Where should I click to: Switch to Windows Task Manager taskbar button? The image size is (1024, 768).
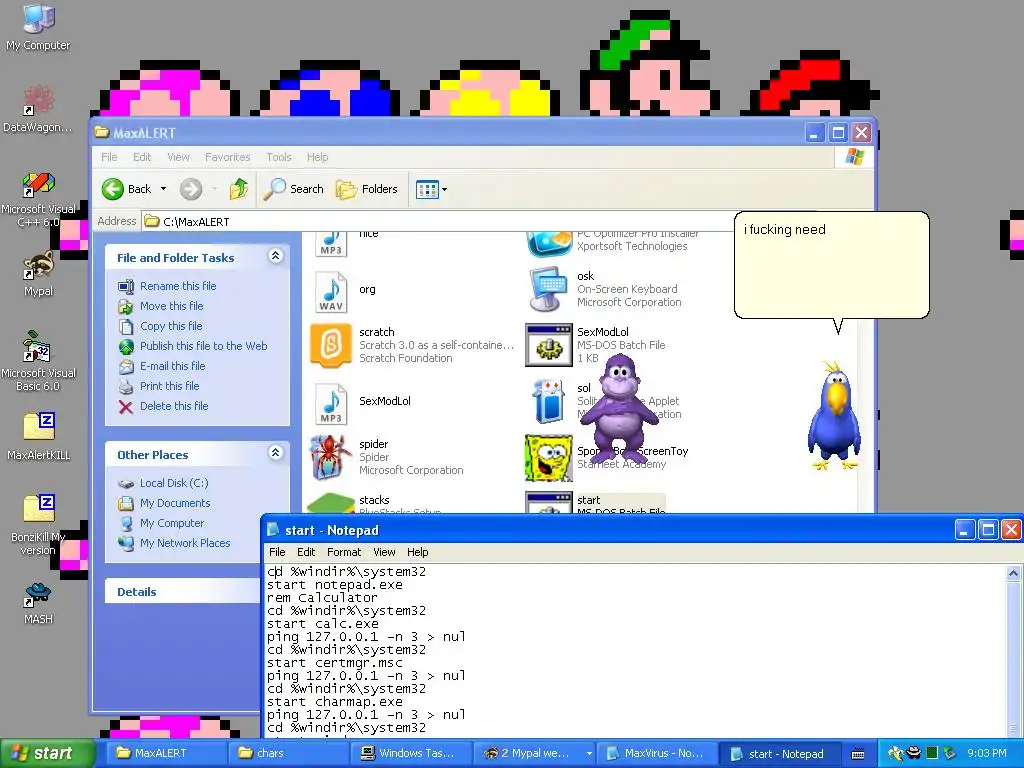pyautogui.click(x=411, y=754)
